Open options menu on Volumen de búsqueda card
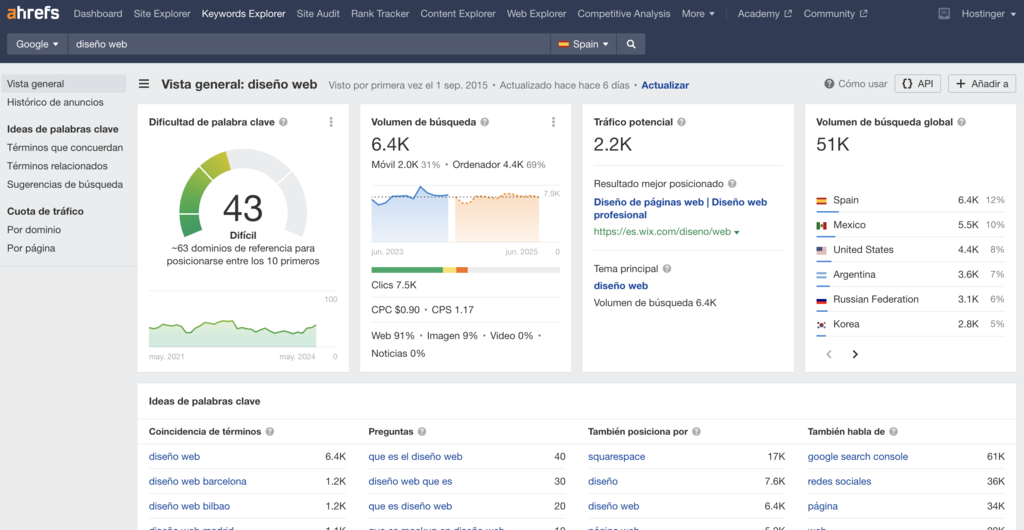1024x530 pixels. click(x=553, y=122)
